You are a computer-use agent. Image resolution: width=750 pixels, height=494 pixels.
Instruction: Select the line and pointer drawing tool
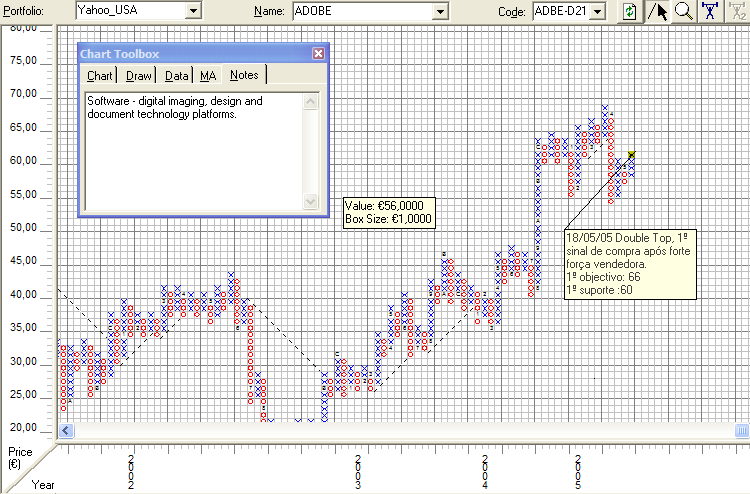coord(657,11)
